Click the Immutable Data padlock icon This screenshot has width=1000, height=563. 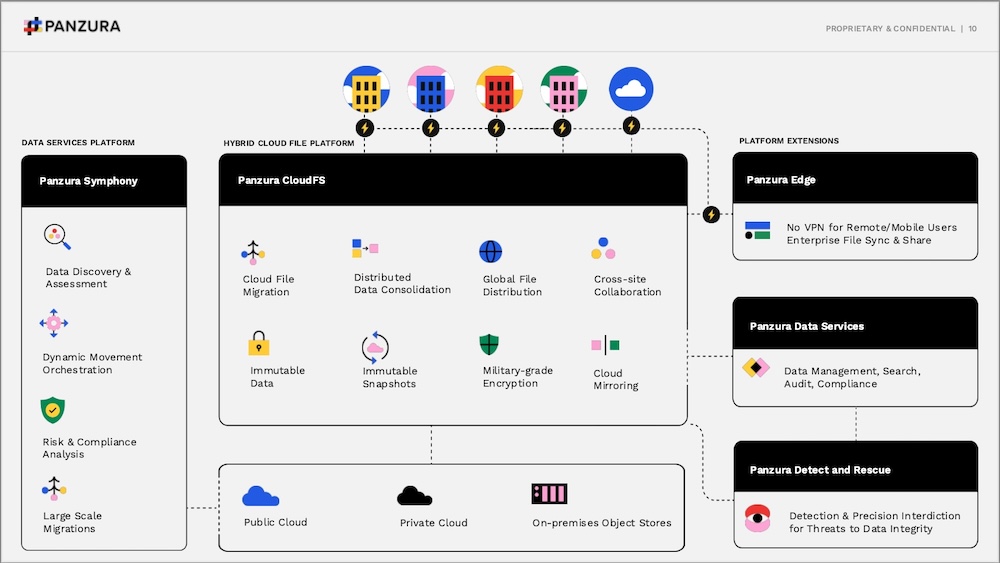point(258,342)
